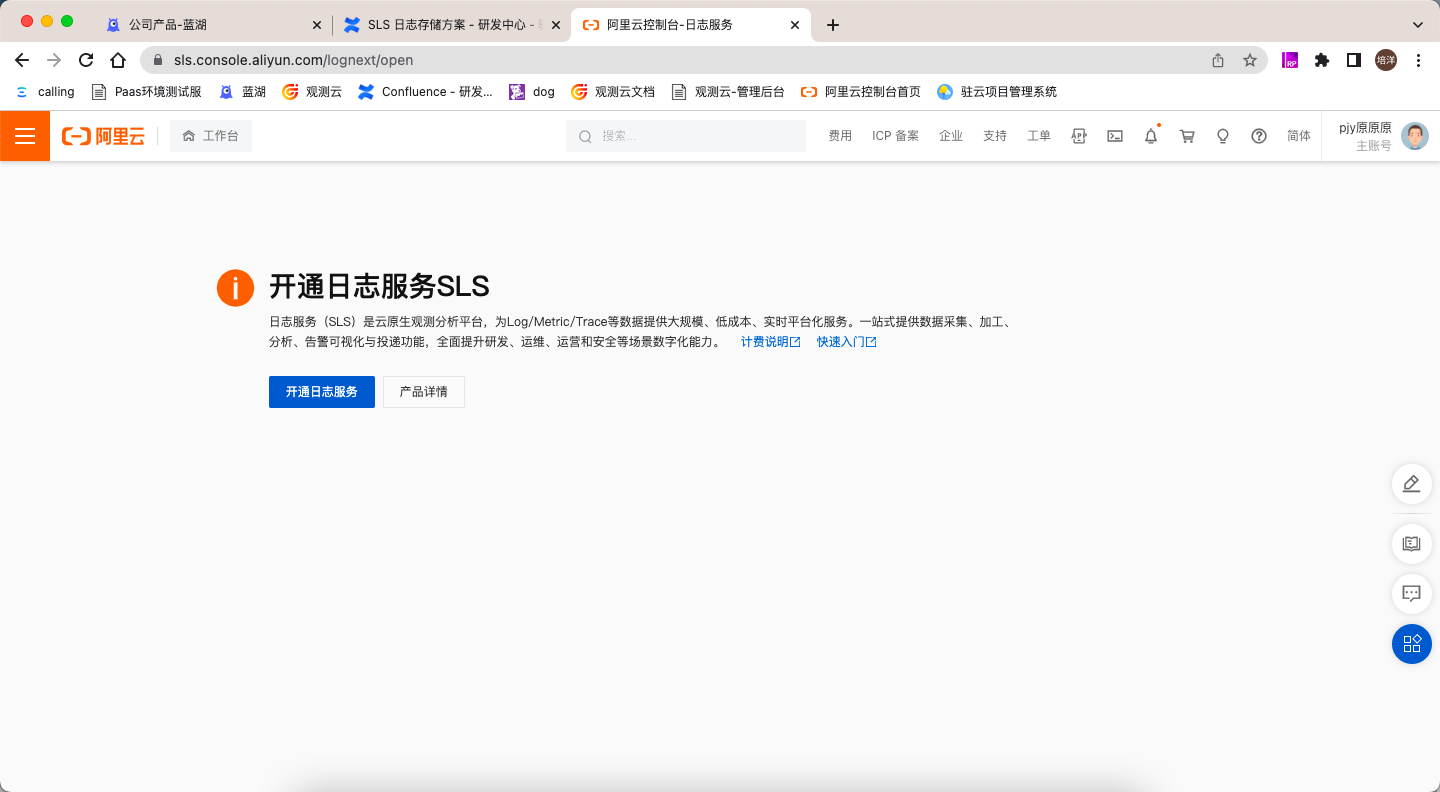Open the Paas环境测试服 bookmark

coord(146,92)
